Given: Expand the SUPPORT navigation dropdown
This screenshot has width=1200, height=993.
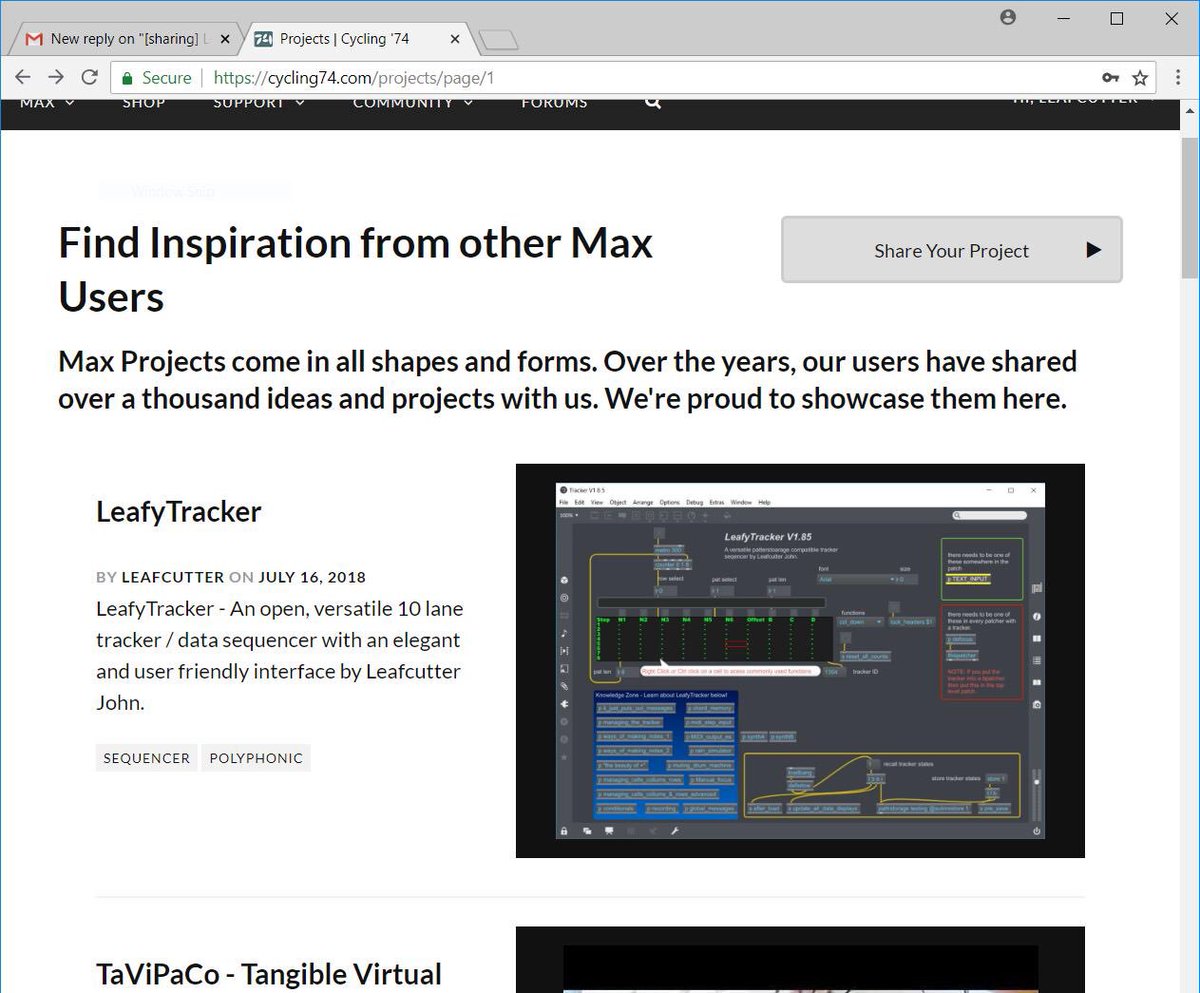Looking at the screenshot, I should pyautogui.click(x=259, y=103).
